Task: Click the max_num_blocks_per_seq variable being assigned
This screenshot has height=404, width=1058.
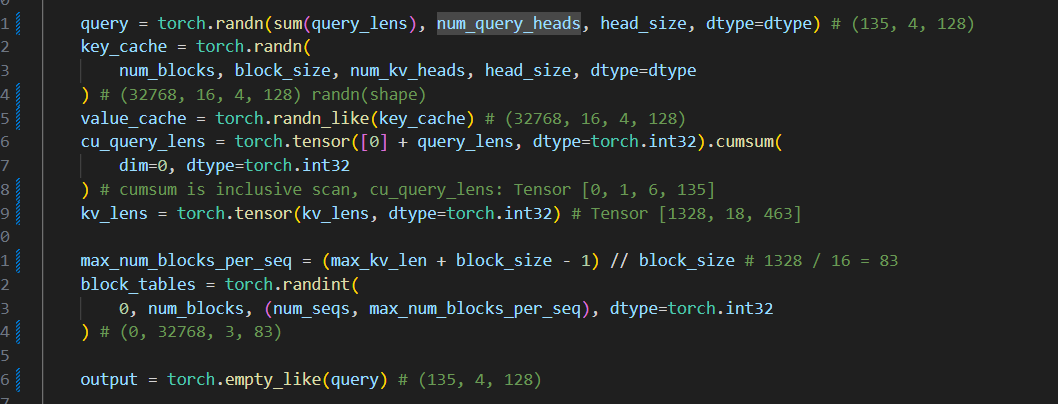Action: tap(186, 261)
